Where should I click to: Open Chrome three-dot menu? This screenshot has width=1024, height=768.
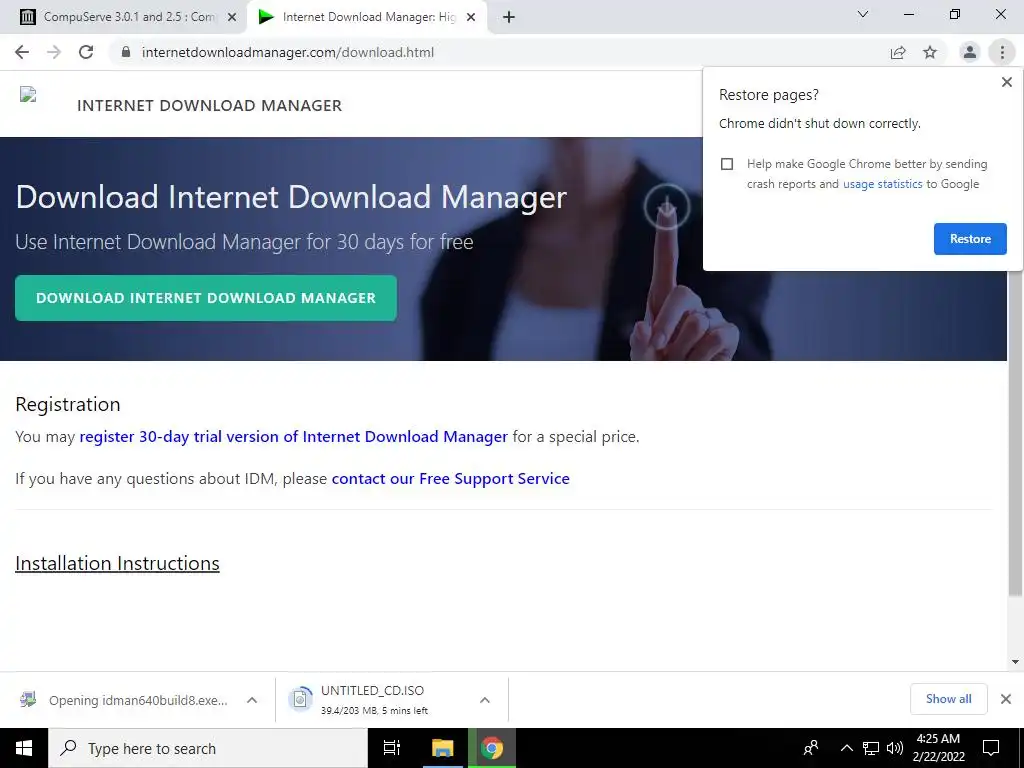[1002, 52]
